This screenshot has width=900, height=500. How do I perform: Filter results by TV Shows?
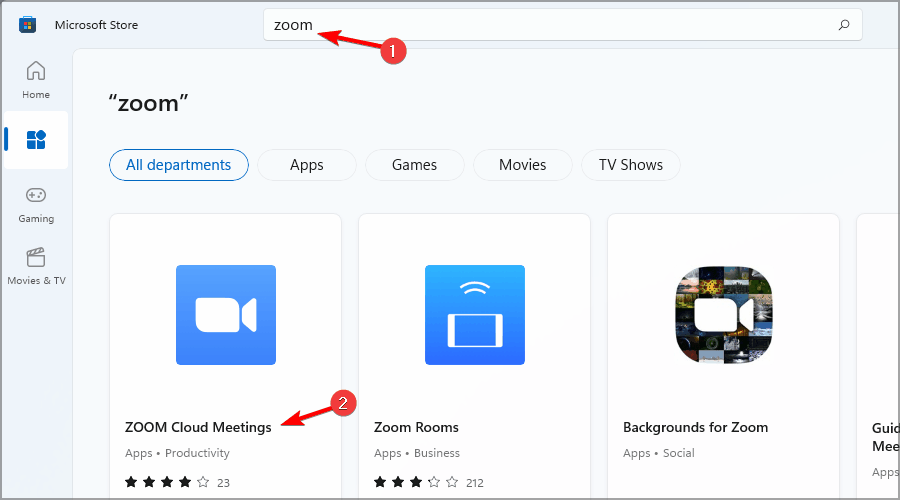(x=631, y=165)
